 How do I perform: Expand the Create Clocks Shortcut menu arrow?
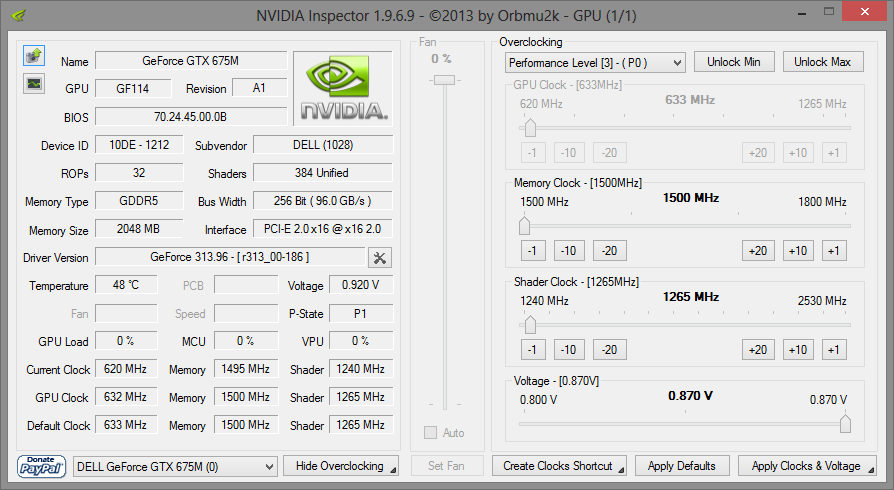pos(621,470)
